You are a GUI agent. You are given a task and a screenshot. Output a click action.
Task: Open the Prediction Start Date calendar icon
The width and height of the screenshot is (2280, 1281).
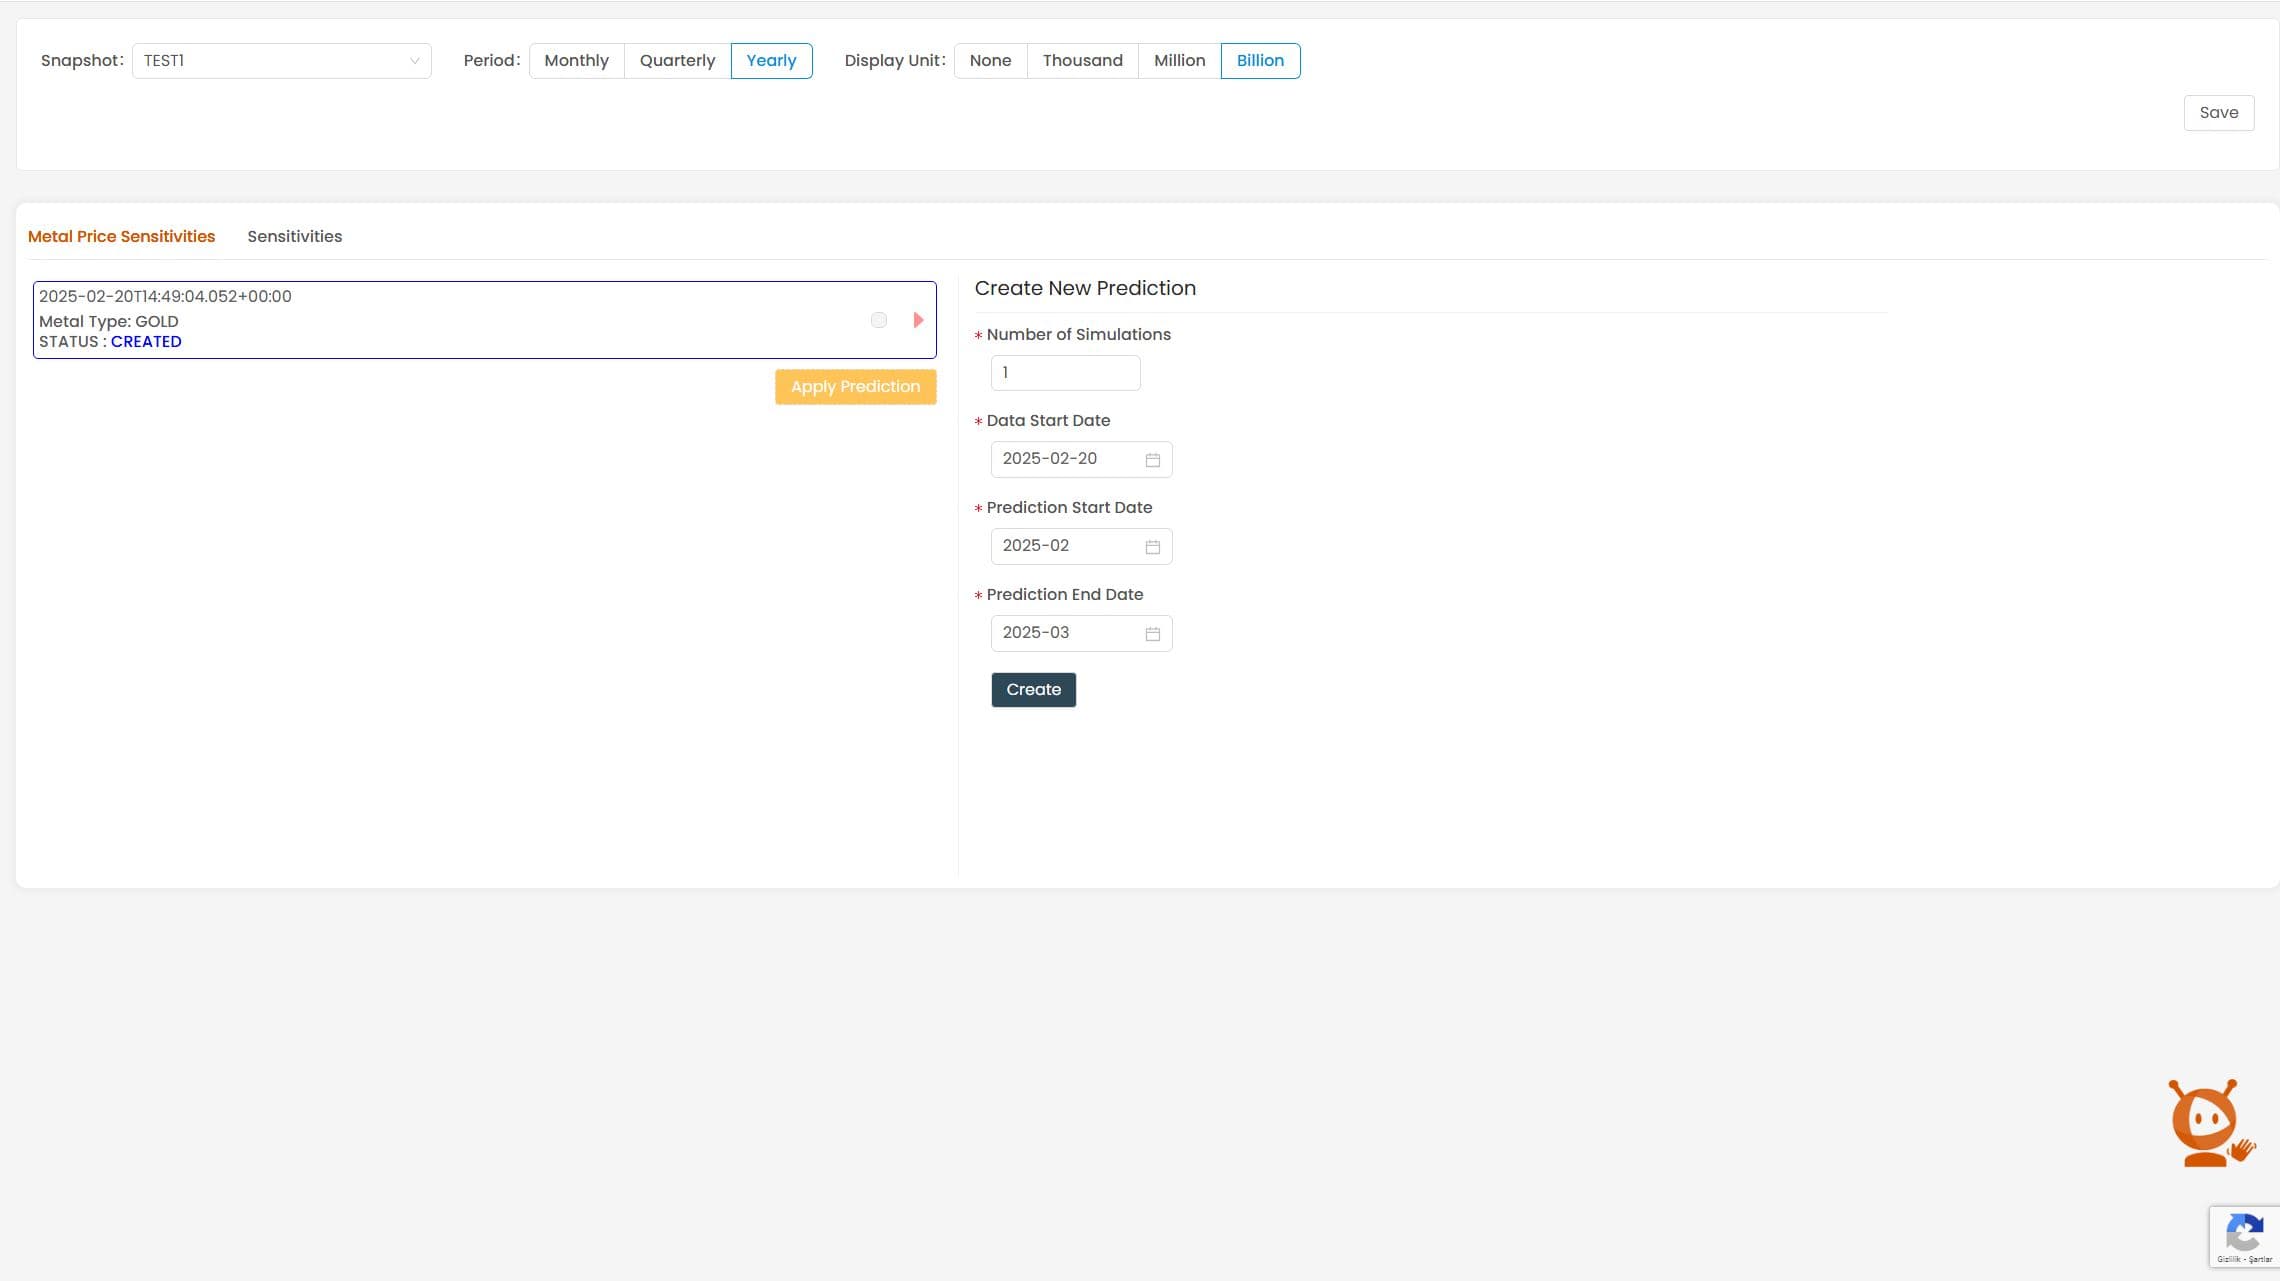click(1152, 547)
